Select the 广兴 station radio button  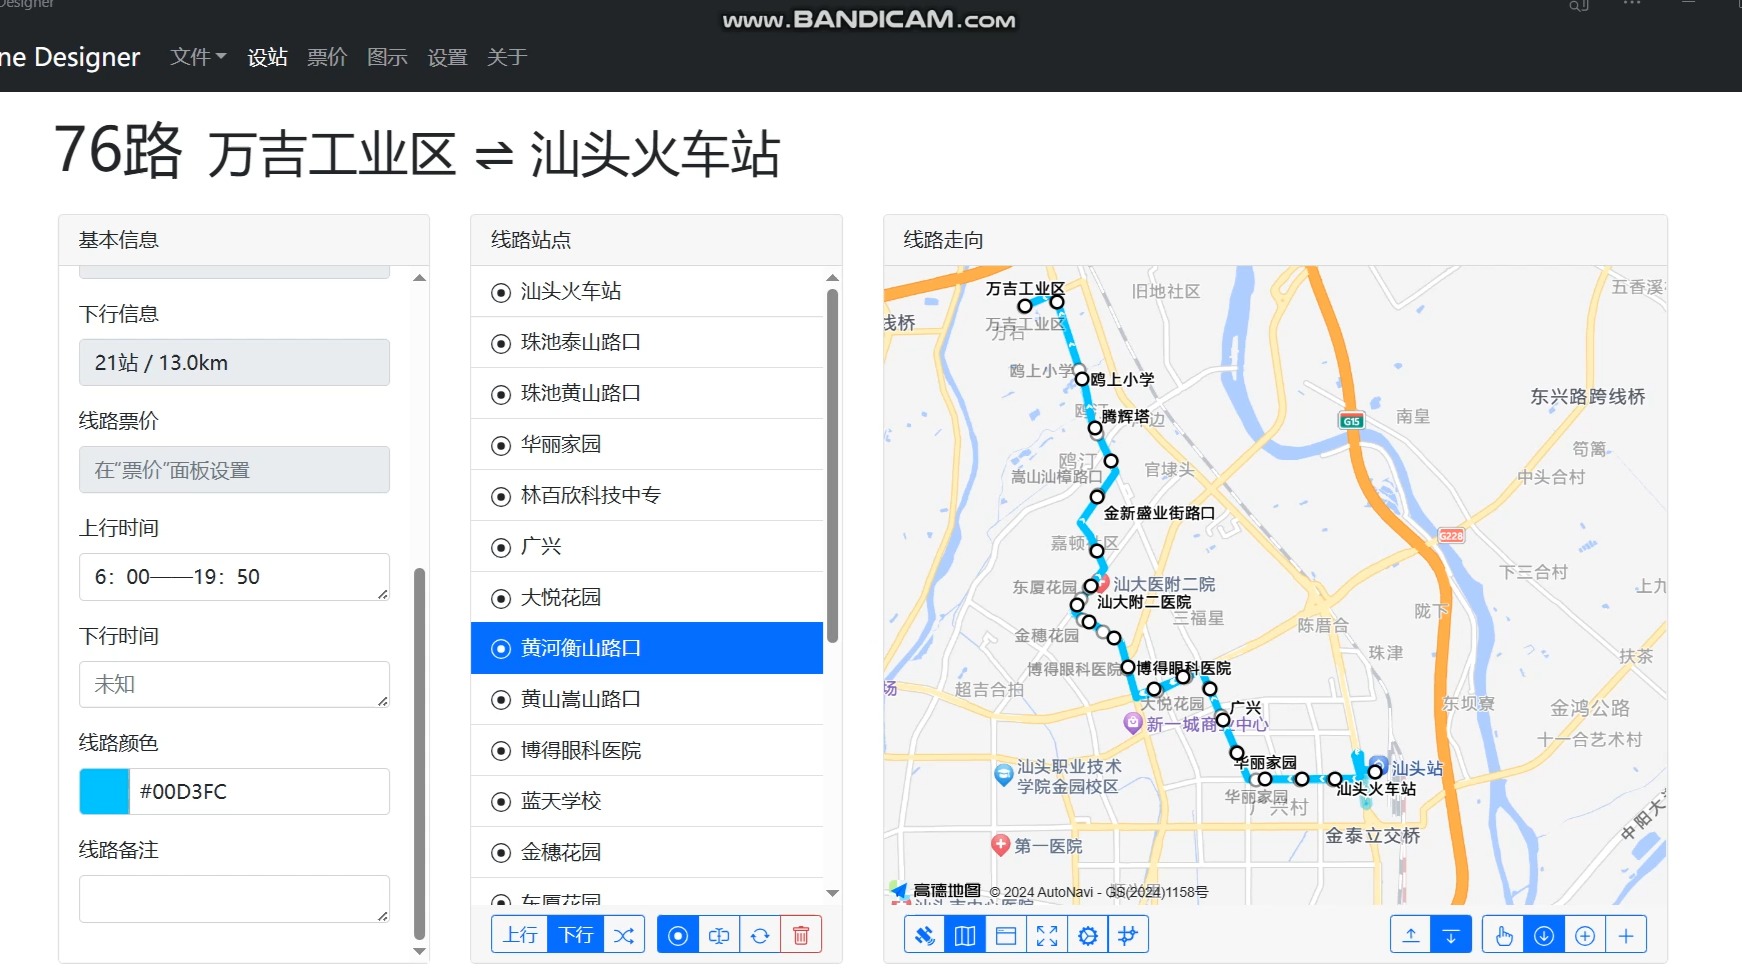pyautogui.click(x=500, y=546)
